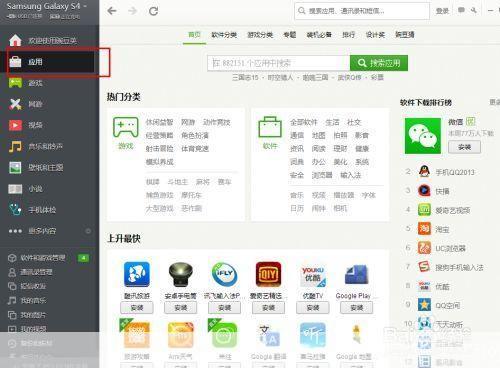Open the 腾讯旅游 app icon

click(x=137, y=275)
